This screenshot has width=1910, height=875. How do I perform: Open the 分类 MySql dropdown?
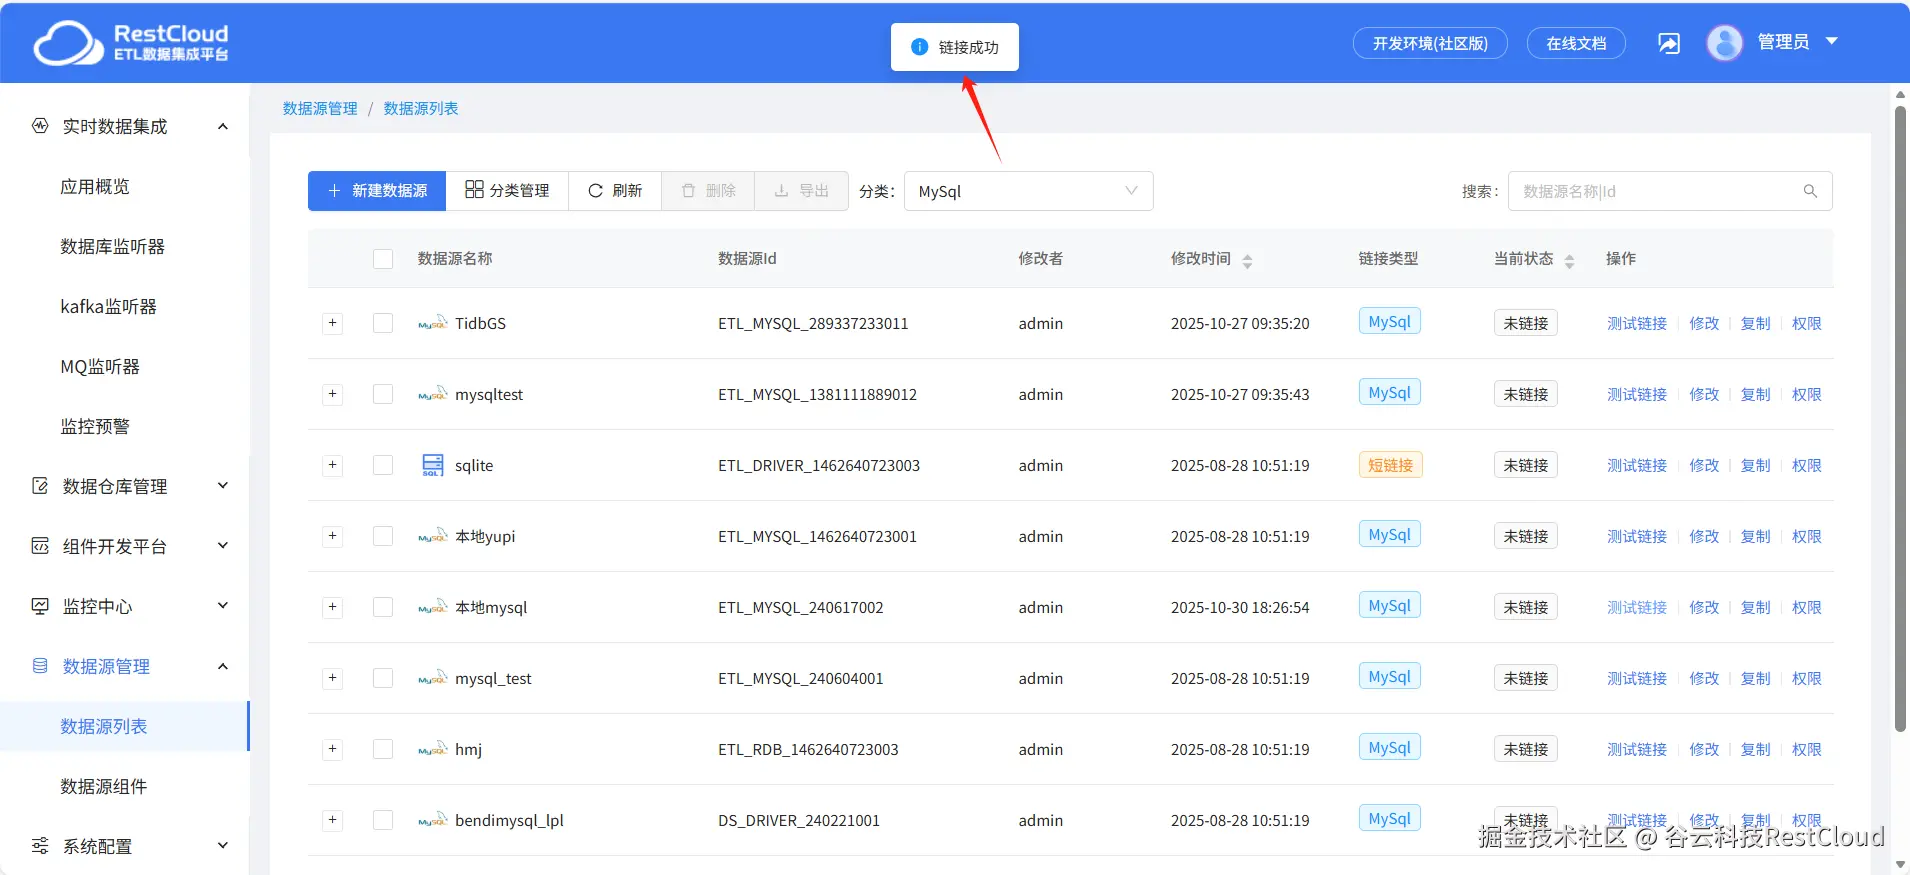(x=1028, y=191)
